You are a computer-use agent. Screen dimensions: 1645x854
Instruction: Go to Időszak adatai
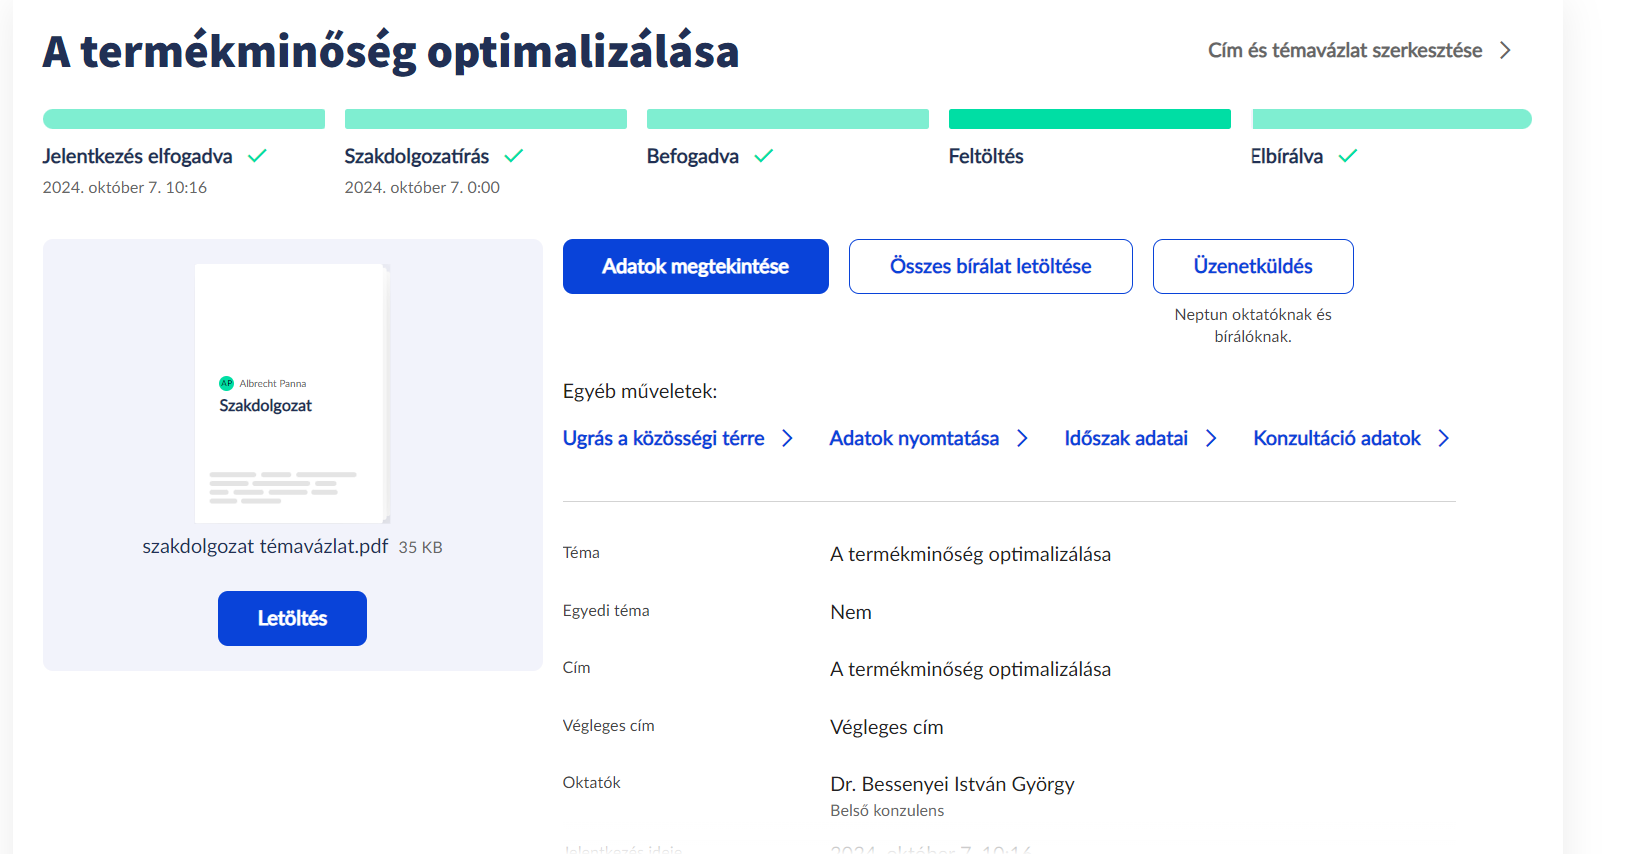pyautogui.click(x=1126, y=439)
